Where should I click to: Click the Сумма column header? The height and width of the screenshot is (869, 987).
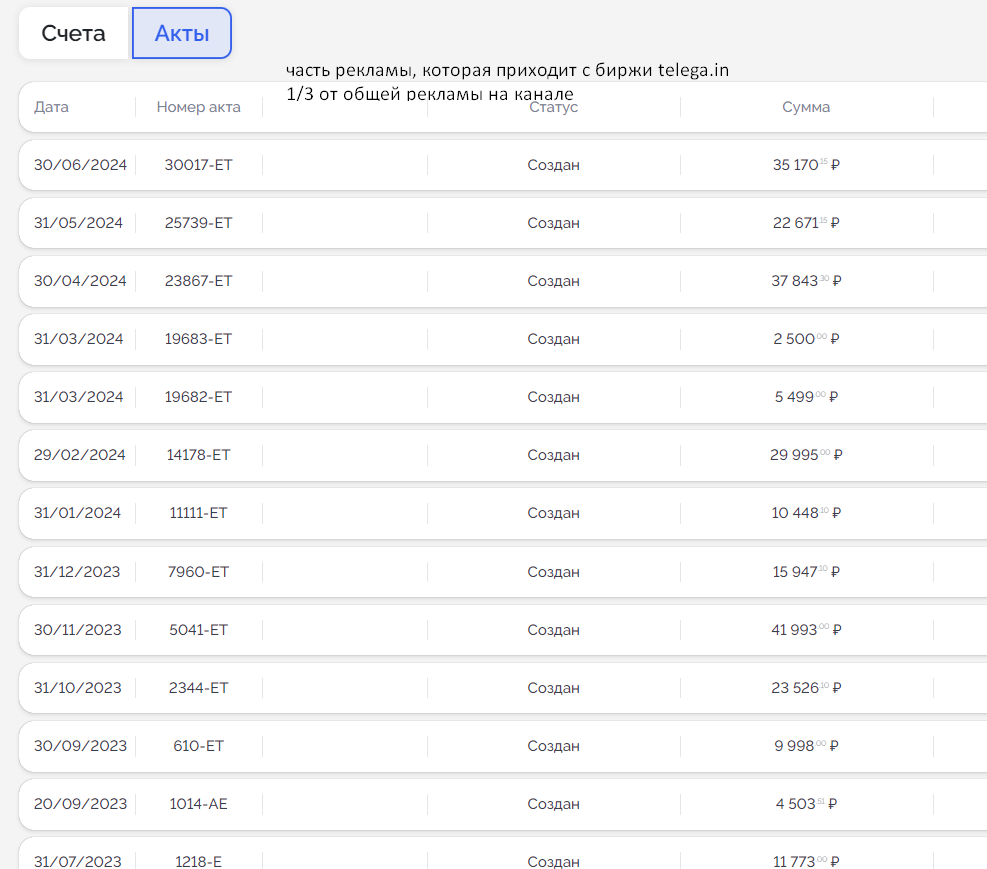point(805,107)
